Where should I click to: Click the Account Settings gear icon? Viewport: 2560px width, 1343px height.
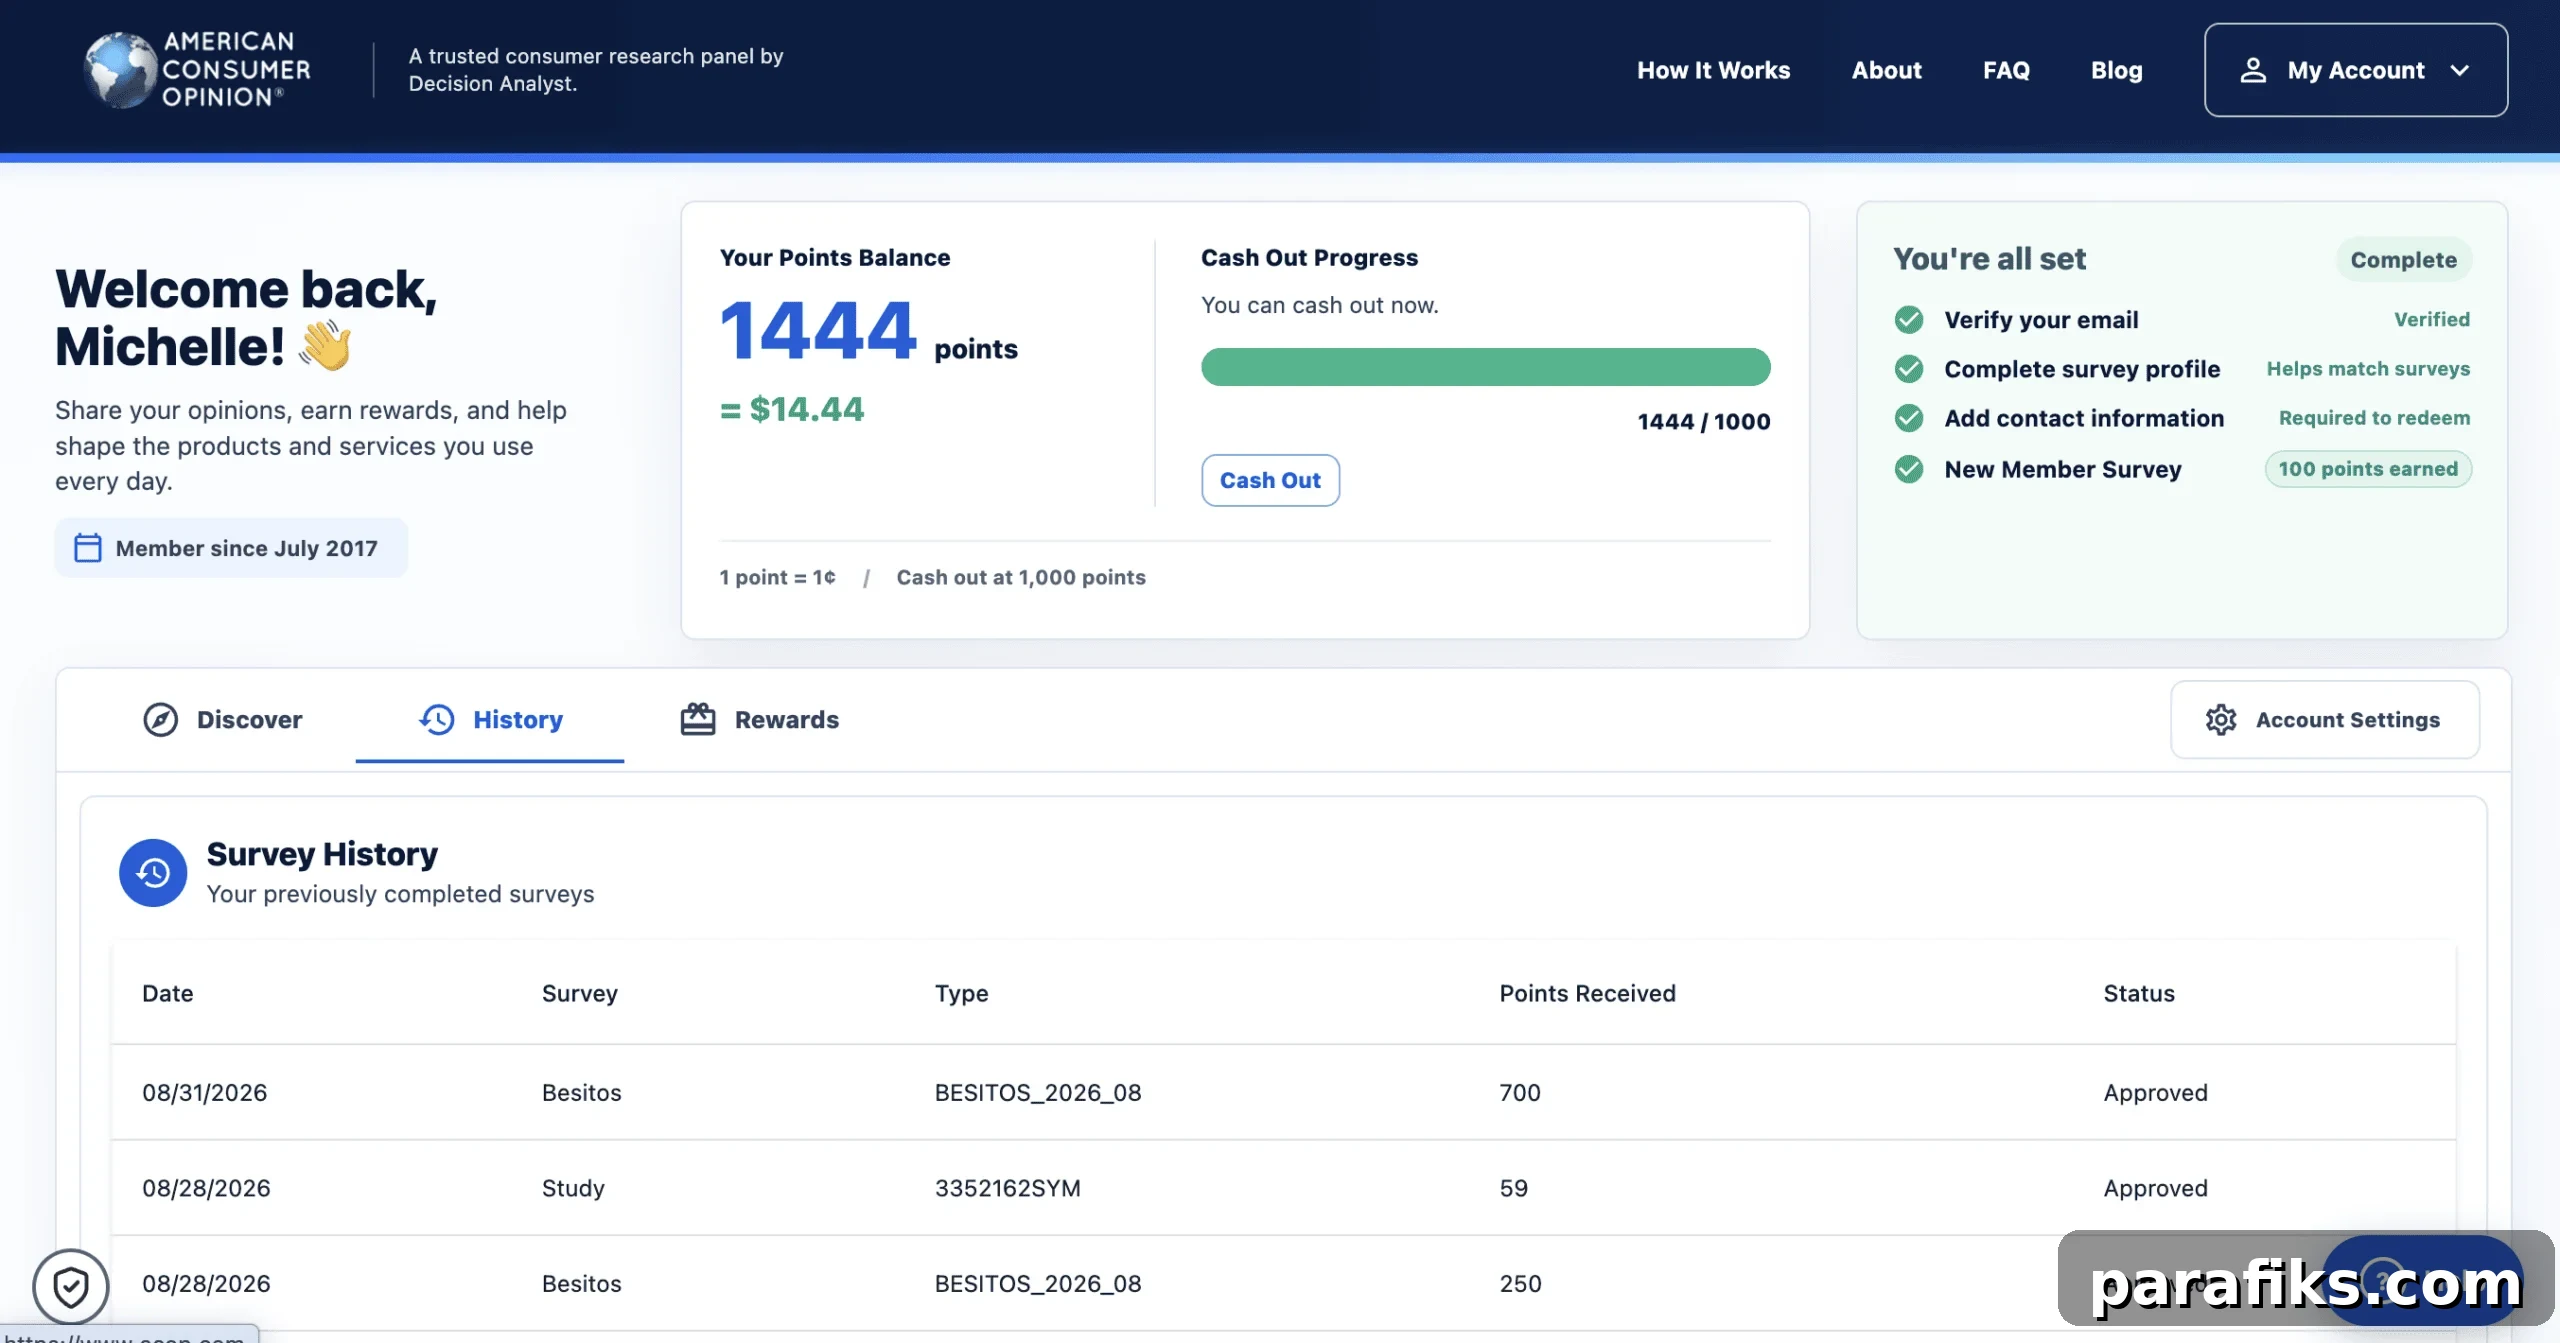click(2220, 720)
